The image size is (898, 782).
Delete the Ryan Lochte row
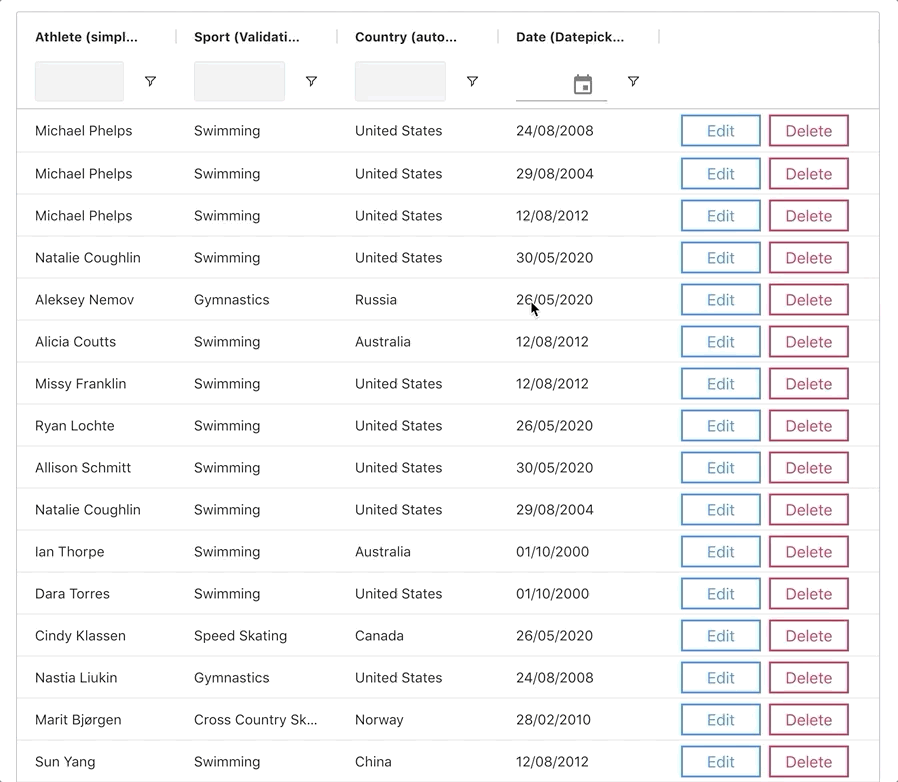coord(809,426)
